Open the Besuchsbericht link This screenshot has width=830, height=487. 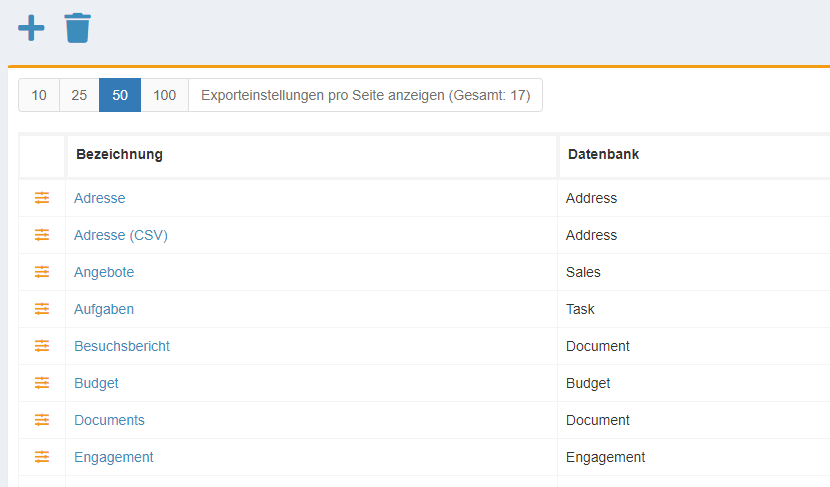(x=122, y=346)
